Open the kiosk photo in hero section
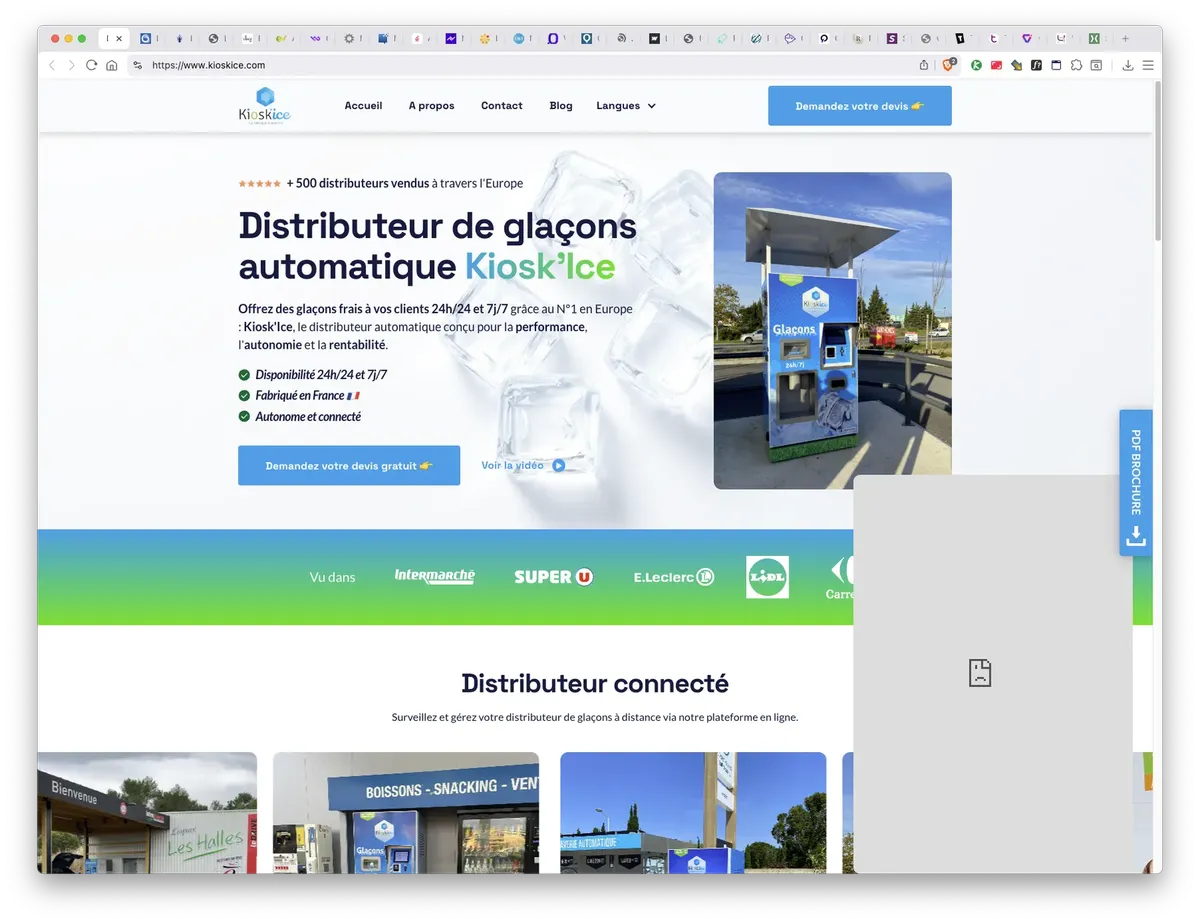 click(832, 330)
